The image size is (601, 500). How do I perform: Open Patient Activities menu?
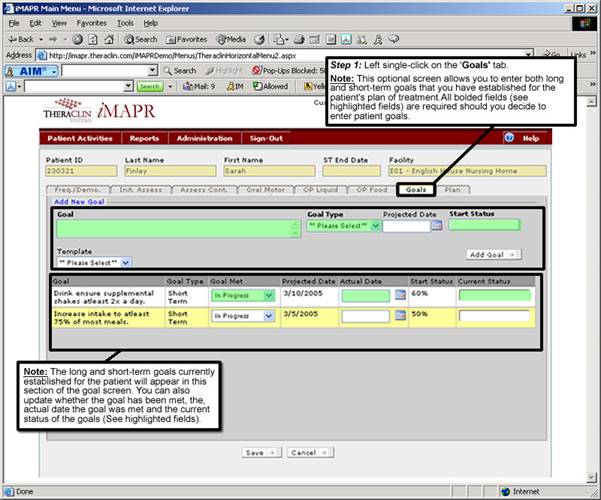click(x=80, y=138)
